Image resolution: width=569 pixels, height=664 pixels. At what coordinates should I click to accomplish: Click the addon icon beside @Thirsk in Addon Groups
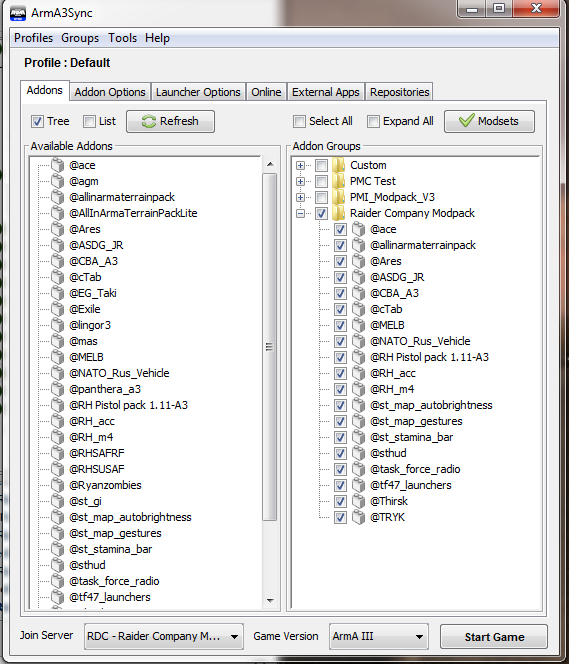pos(359,501)
